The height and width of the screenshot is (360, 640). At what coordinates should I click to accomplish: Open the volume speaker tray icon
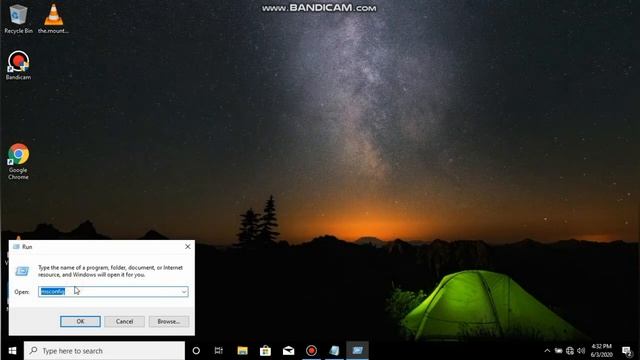pos(581,351)
